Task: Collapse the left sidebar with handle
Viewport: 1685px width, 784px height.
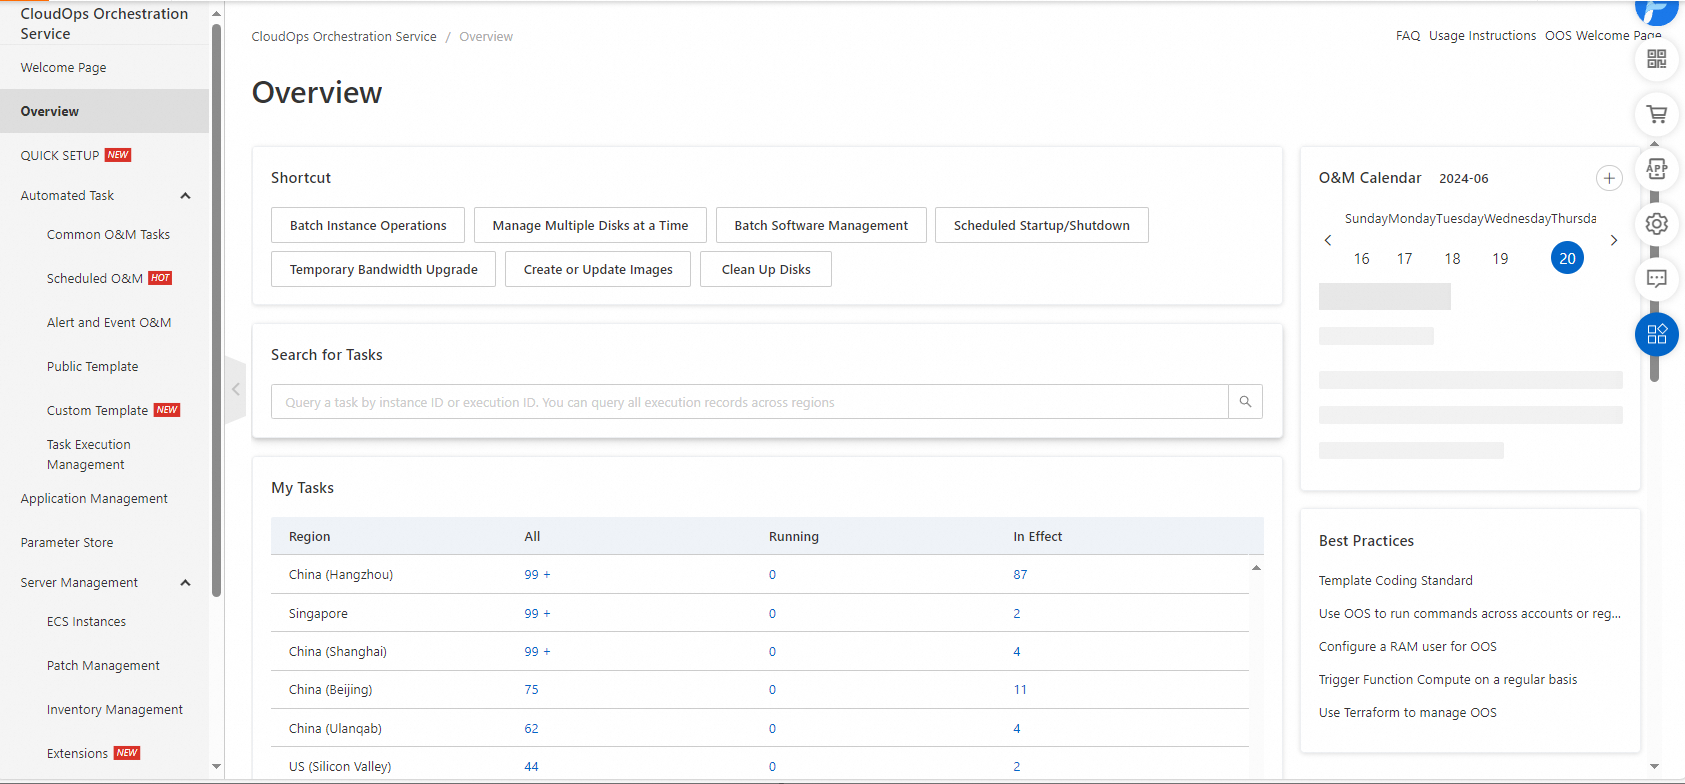Action: coord(236,389)
